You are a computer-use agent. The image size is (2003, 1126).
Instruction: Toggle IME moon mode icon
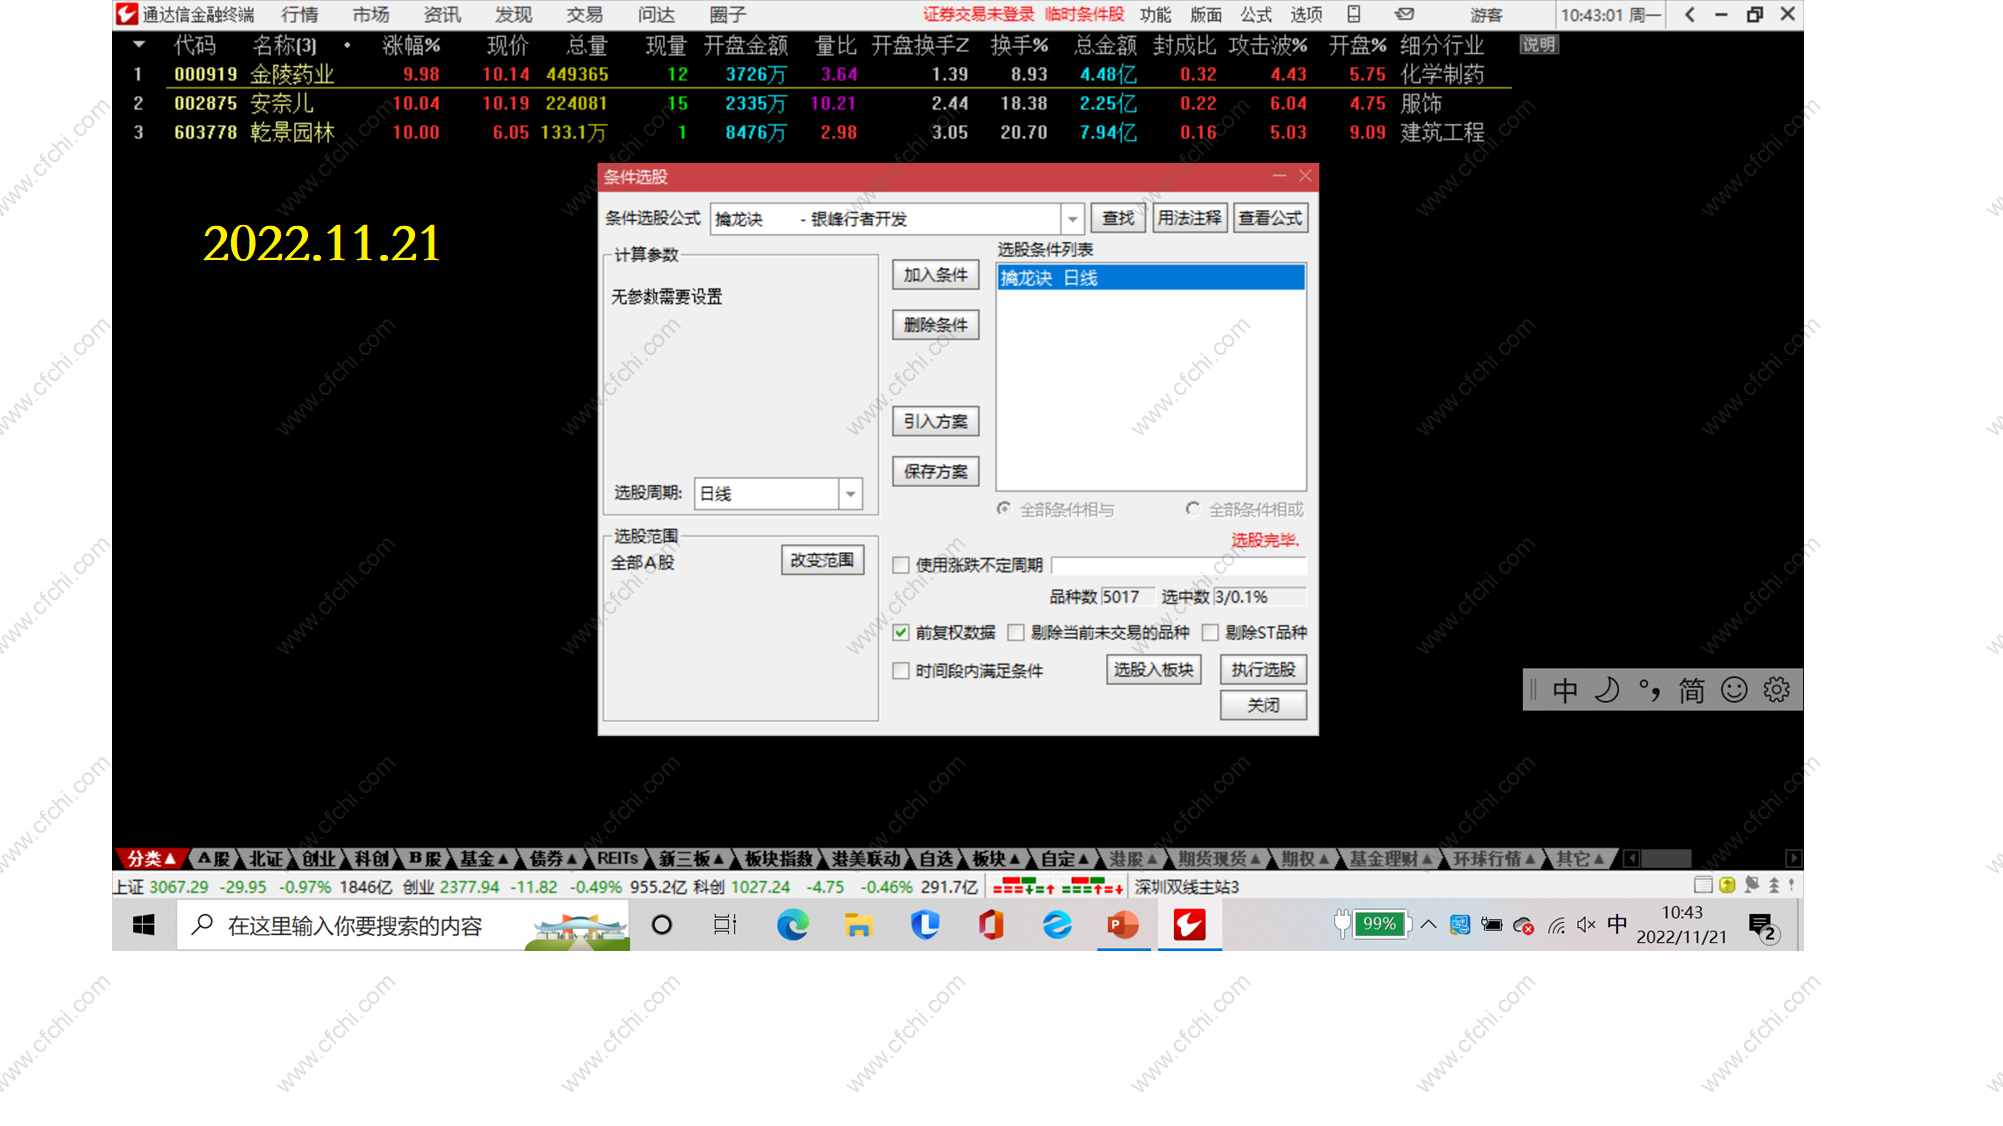click(1606, 690)
